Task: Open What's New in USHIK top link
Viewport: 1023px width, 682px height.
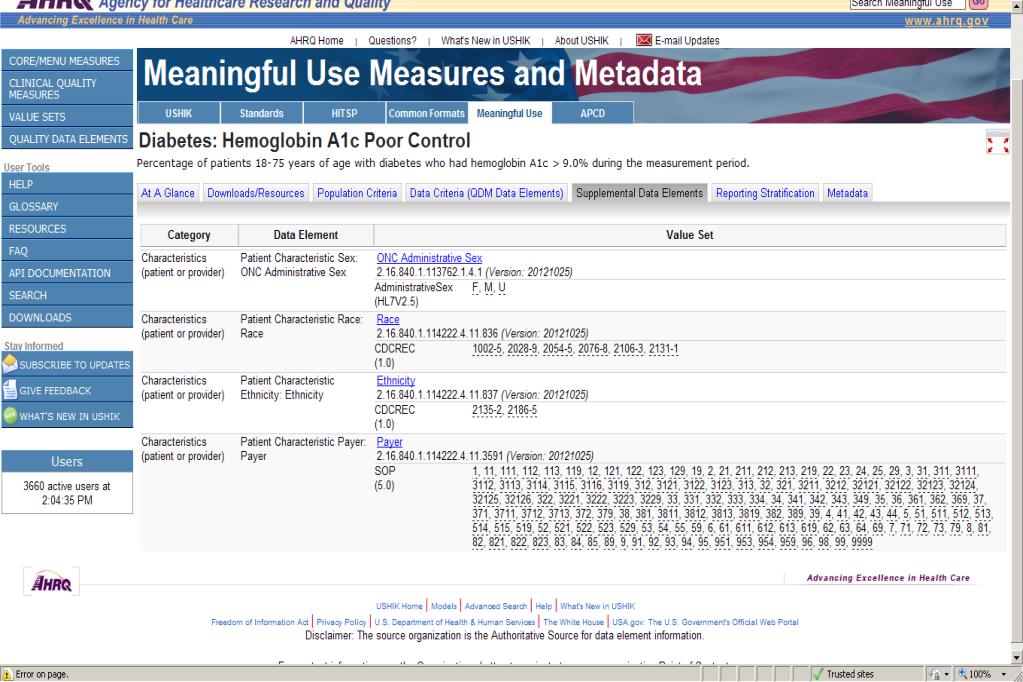Action: coord(485,40)
